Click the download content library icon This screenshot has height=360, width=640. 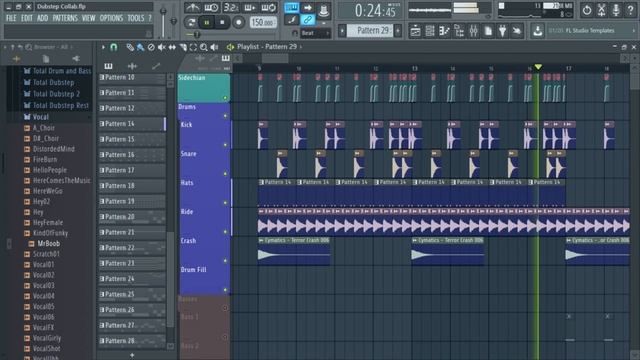tap(538, 31)
